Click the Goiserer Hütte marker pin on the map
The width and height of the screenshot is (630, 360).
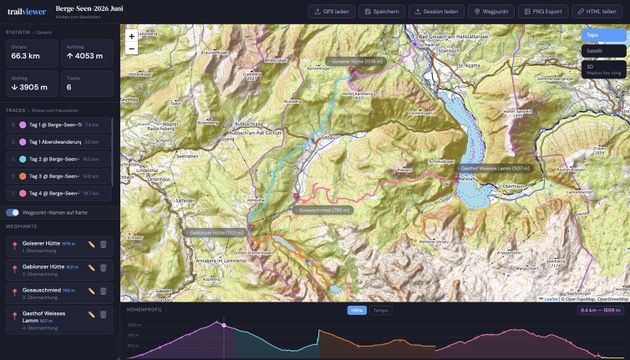pos(352,71)
